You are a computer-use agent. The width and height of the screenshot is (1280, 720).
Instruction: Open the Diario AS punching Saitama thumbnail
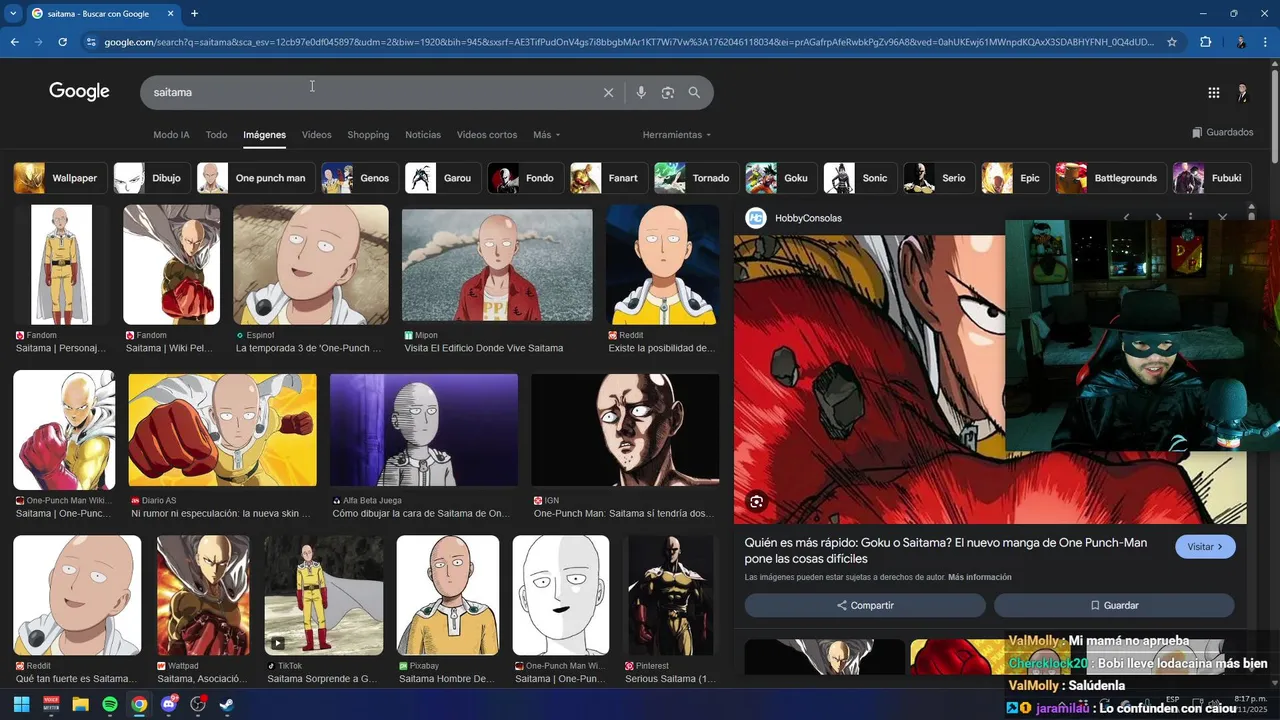coord(222,430)
